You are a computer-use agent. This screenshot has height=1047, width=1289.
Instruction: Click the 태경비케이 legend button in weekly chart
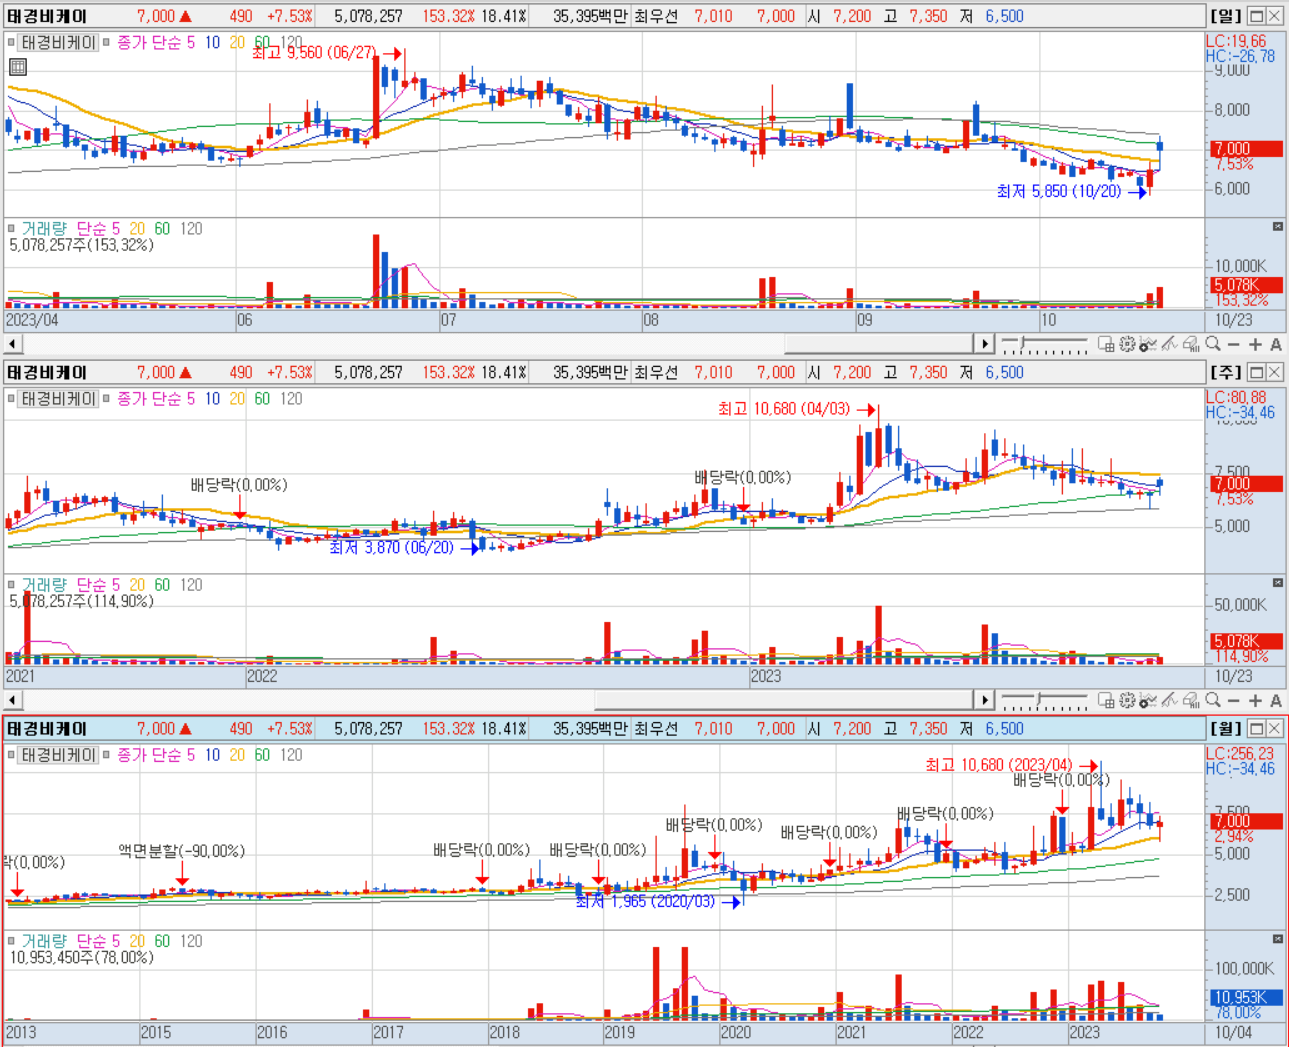pyautogui.click(x=59, y=399)
